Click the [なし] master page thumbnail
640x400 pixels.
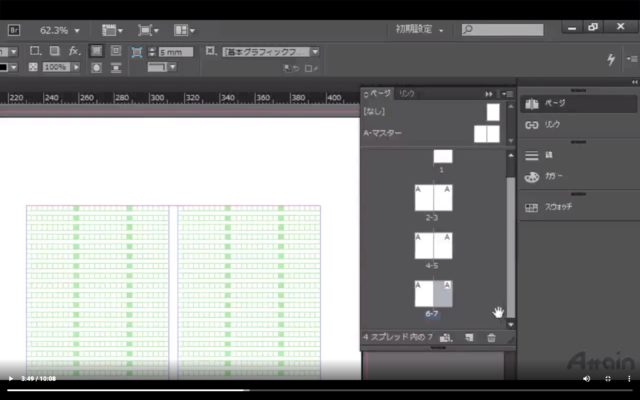pyautogui.click(x=493, y=112)
